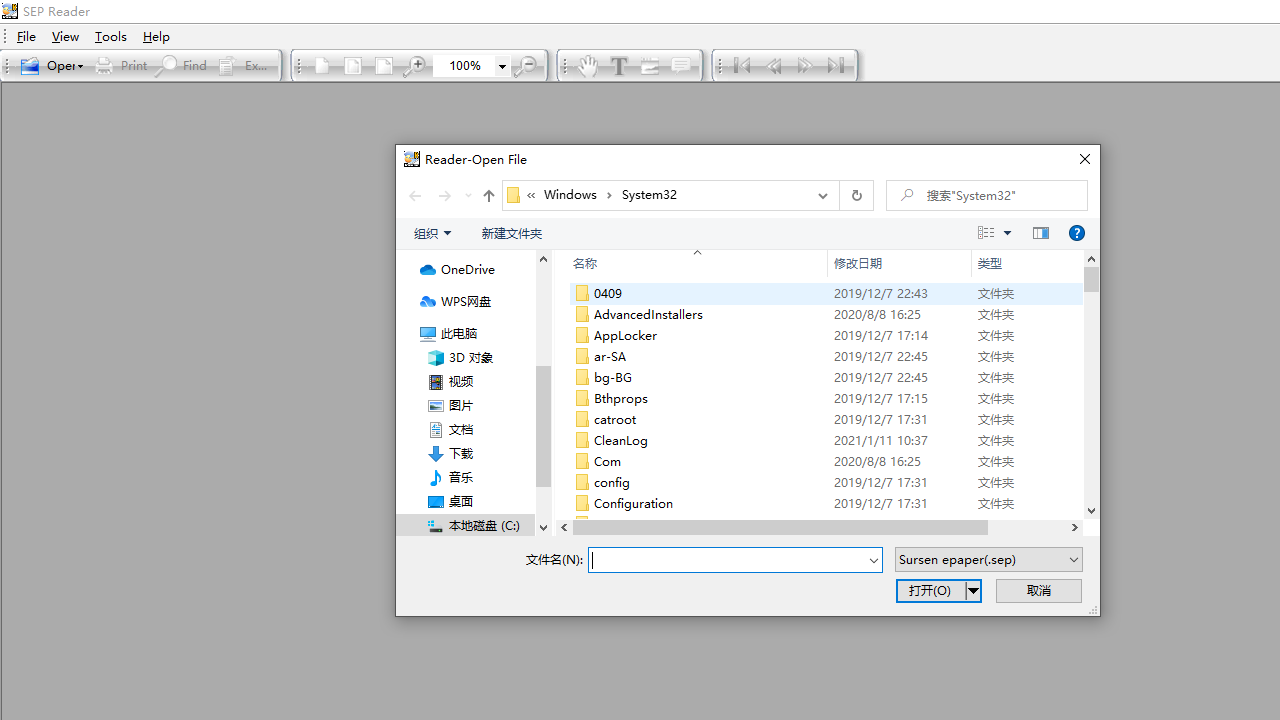This screenshot has width=1280, height=720.
Task: Open the 100% zoom level dropdown
Action: tap(503, 66)
